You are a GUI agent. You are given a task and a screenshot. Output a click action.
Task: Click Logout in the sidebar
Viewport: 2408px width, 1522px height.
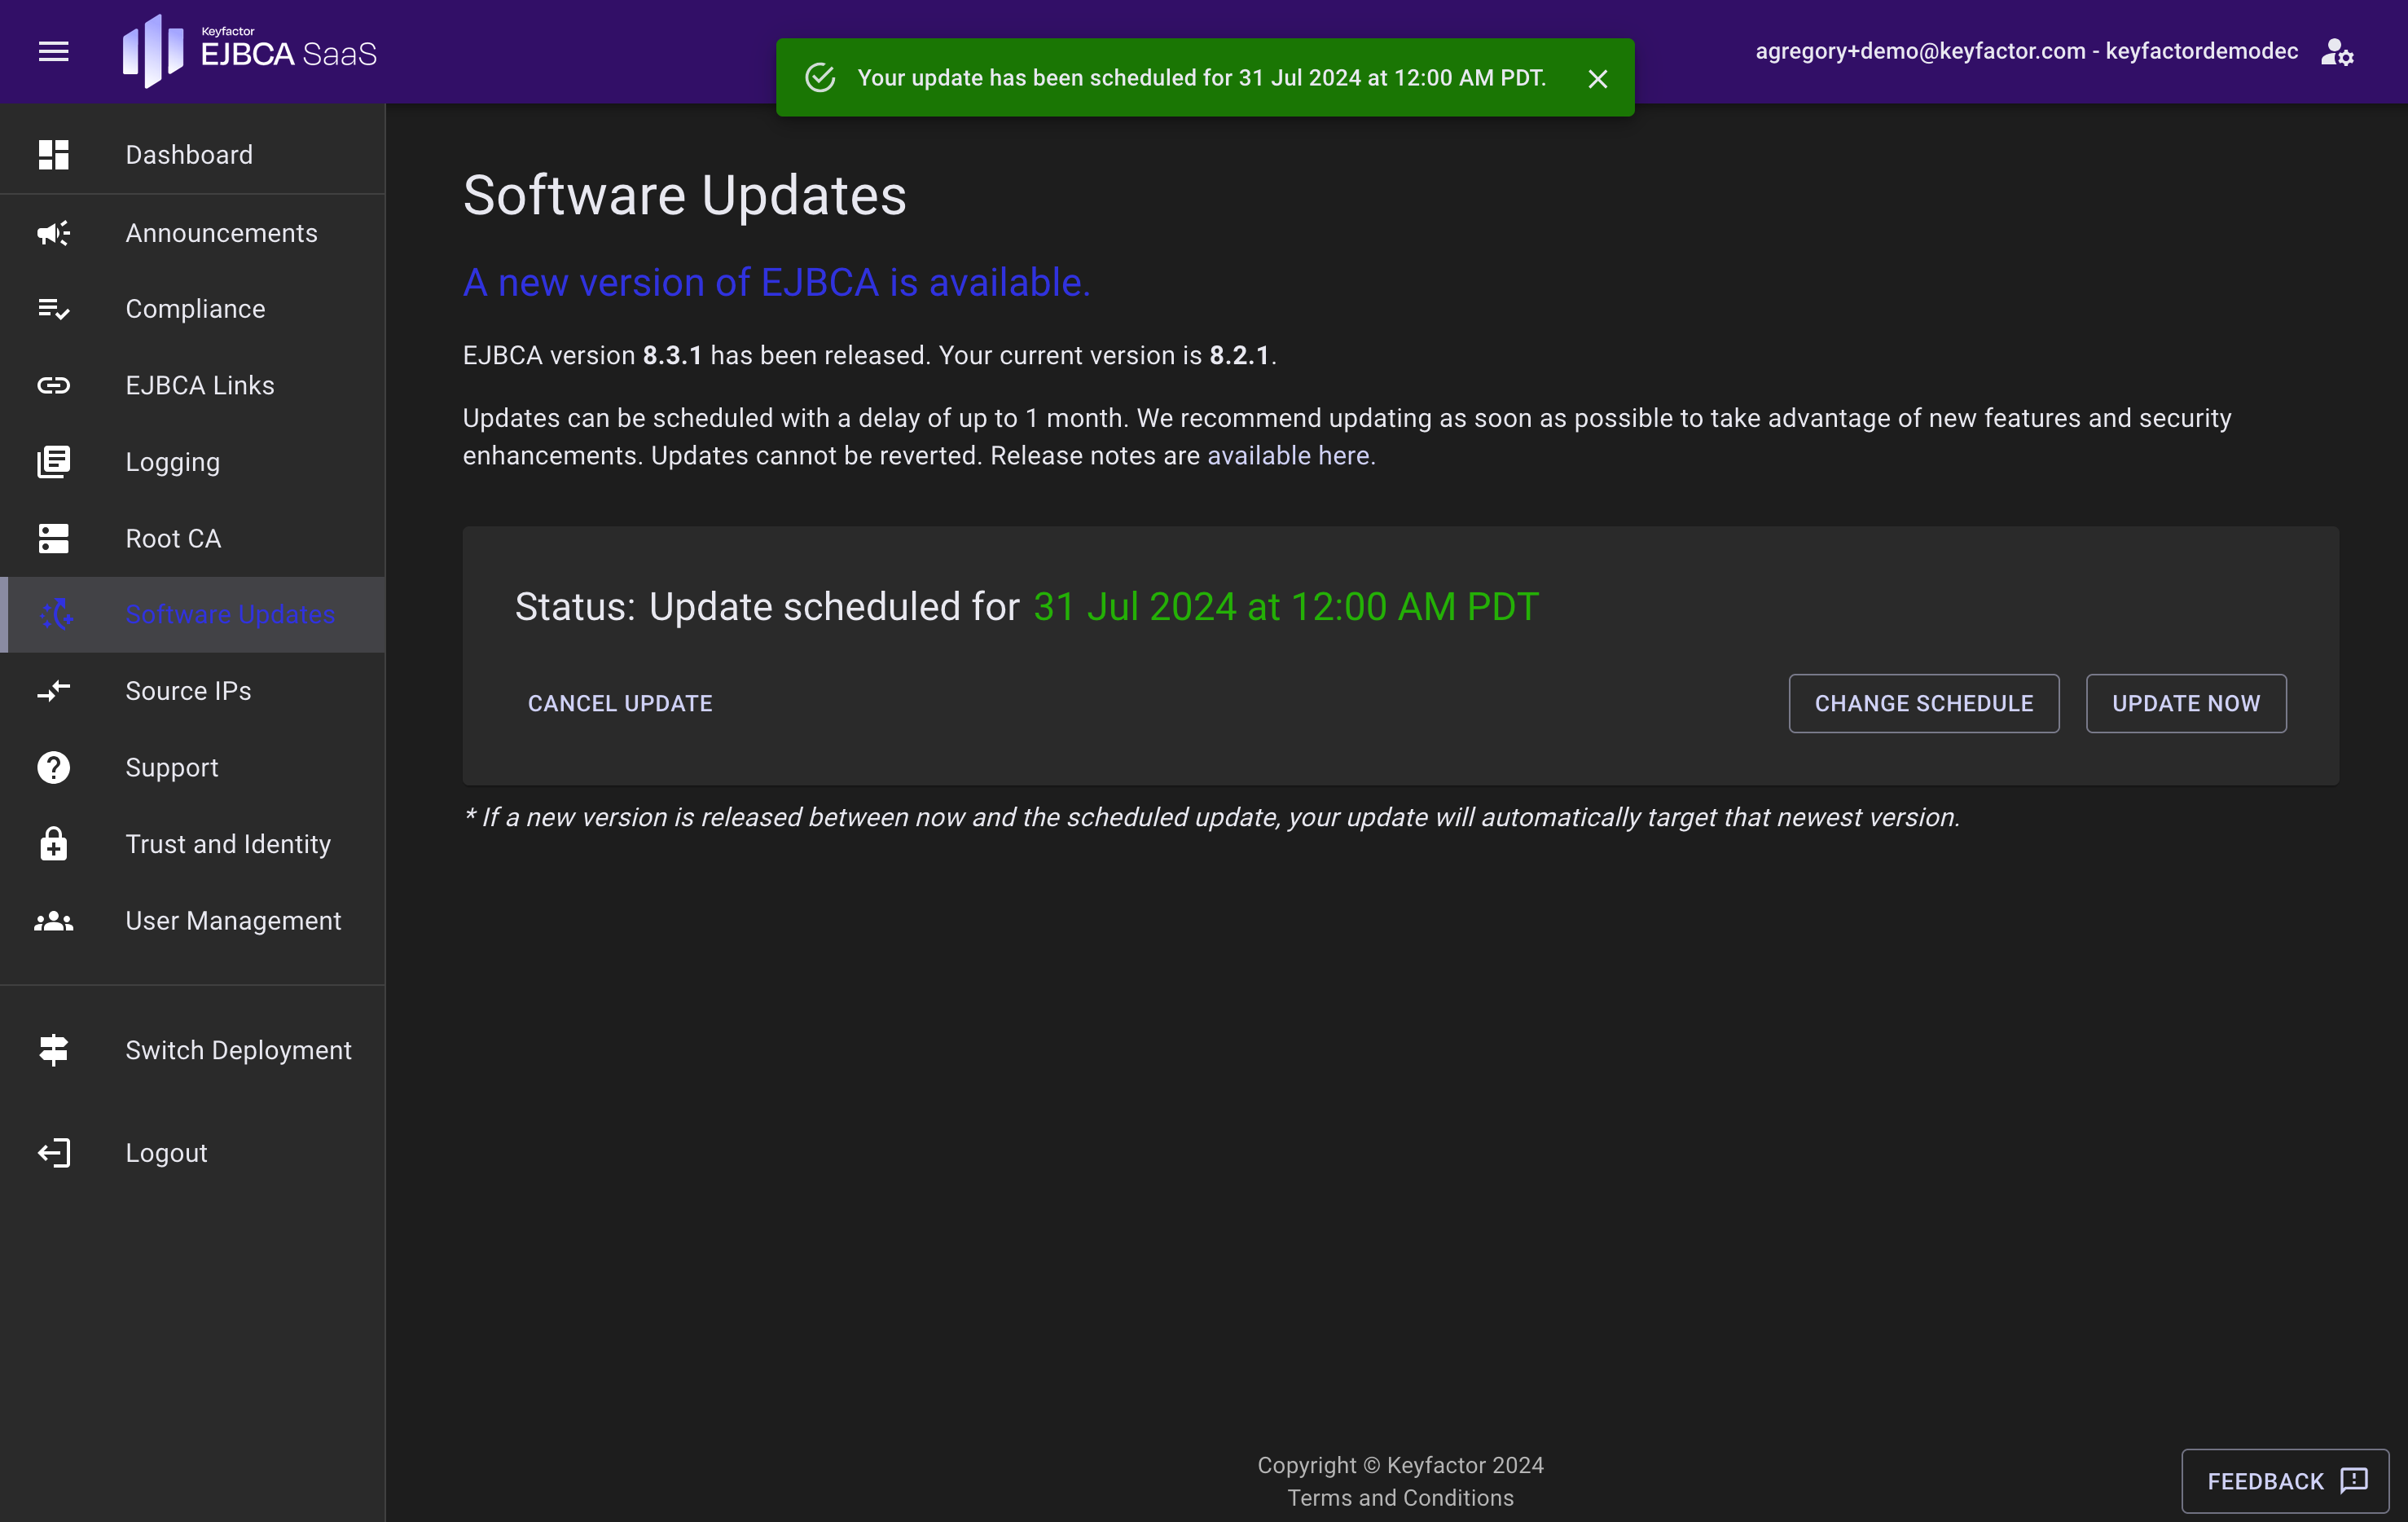(x=166, y=1153)
